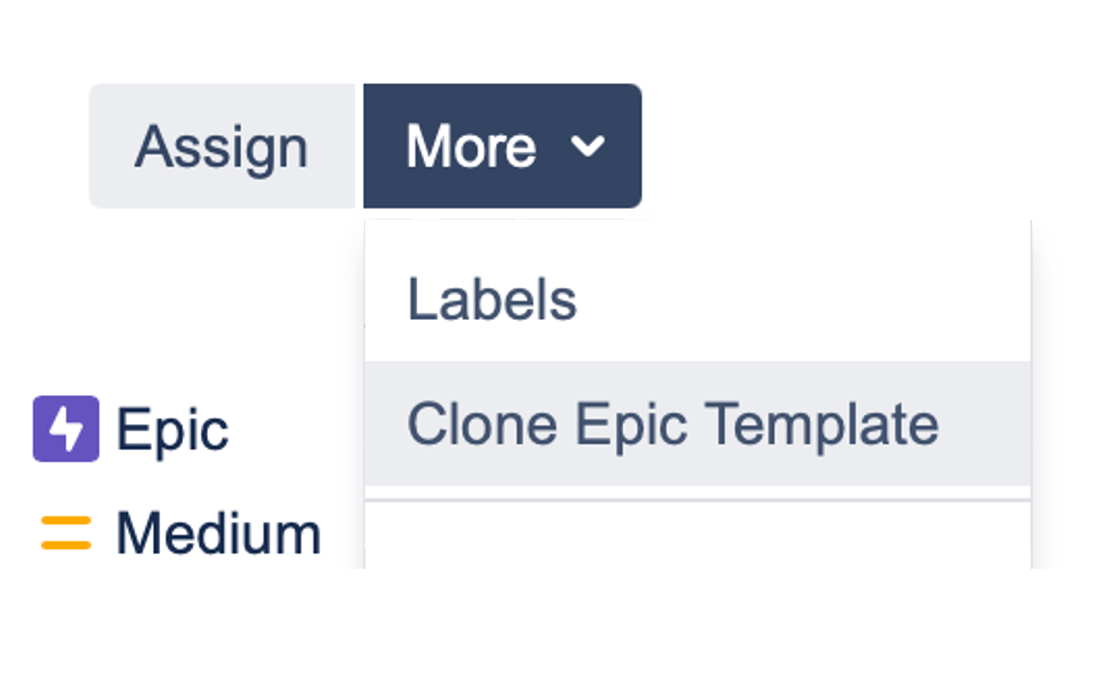
Task: Open Labels editor from dropdown list
Action: pos(492,300)
